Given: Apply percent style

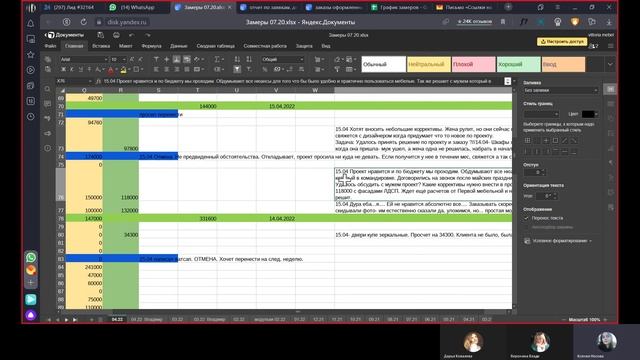Looking at the screenshot, I should pyautogui.click(x=265, y=70).
